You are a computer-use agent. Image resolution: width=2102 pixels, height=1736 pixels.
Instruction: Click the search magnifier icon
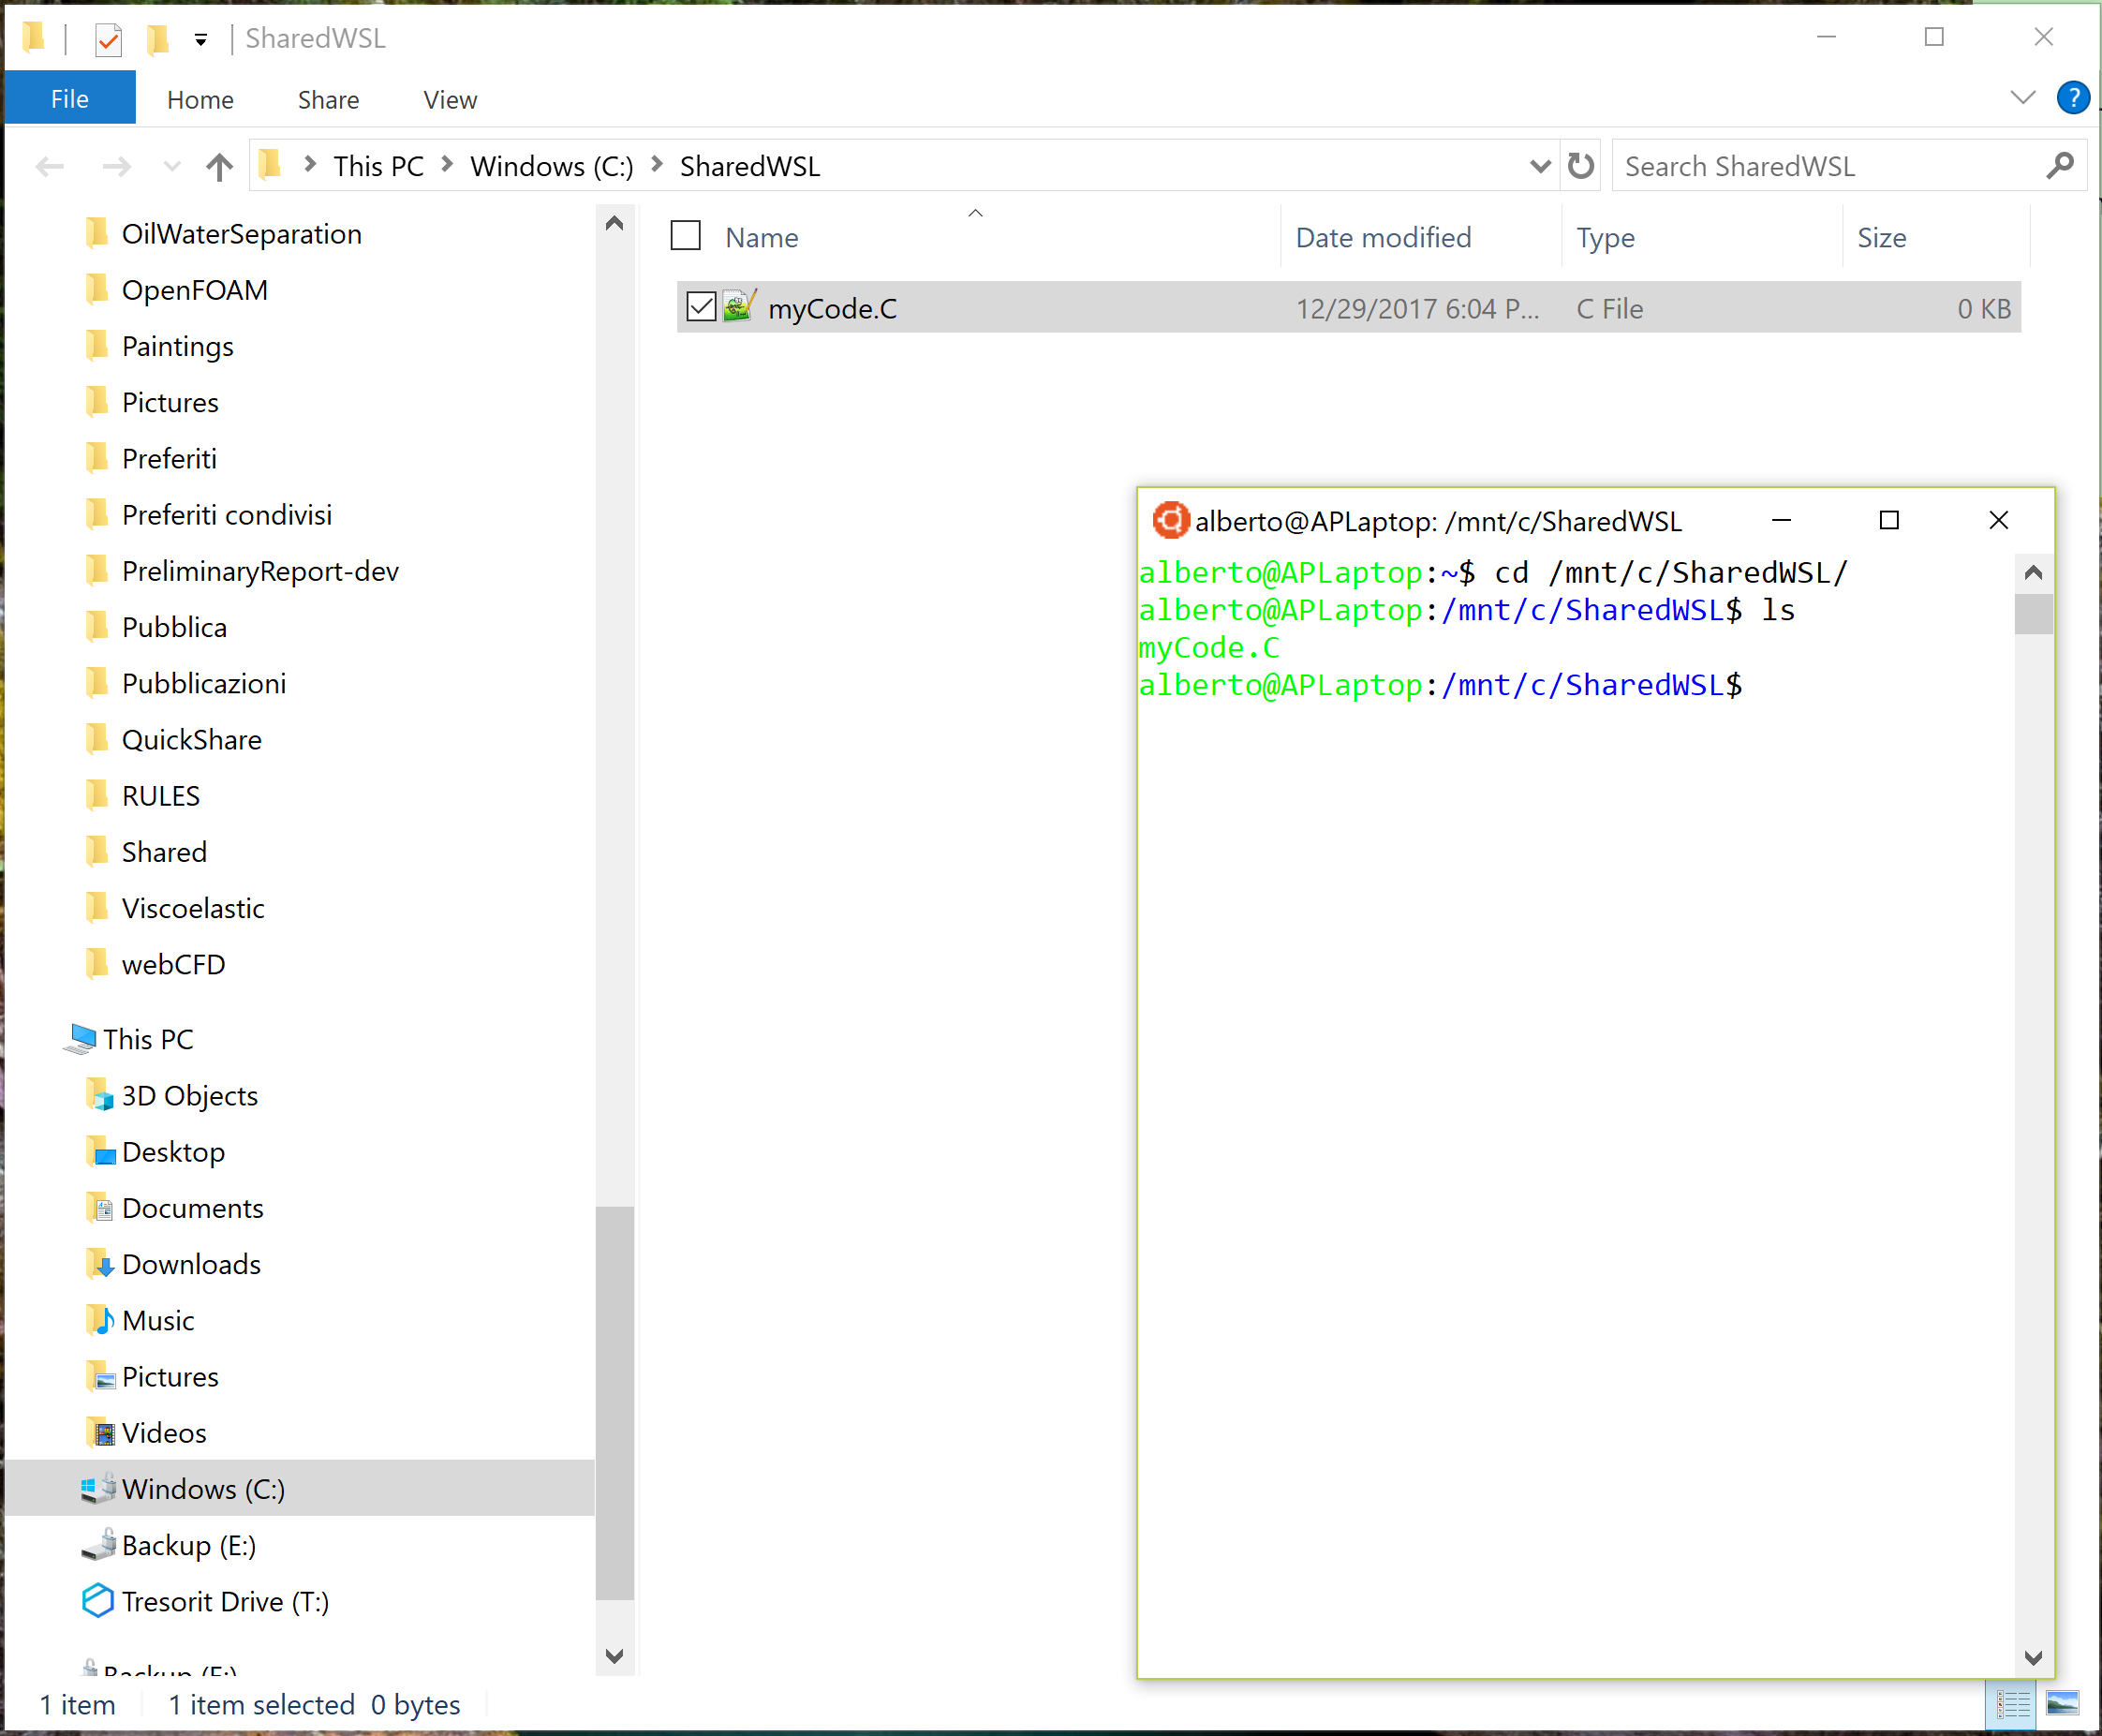(x=2060, y=166)
